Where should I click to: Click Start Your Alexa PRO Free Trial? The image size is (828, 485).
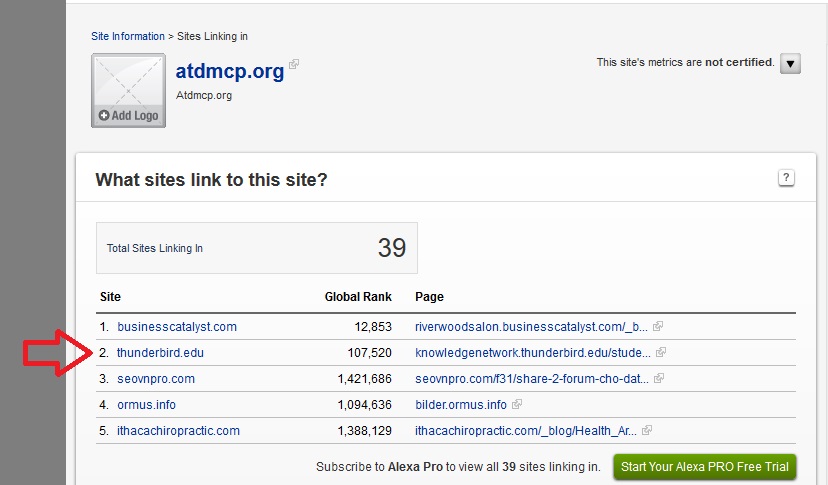point(704,467)
